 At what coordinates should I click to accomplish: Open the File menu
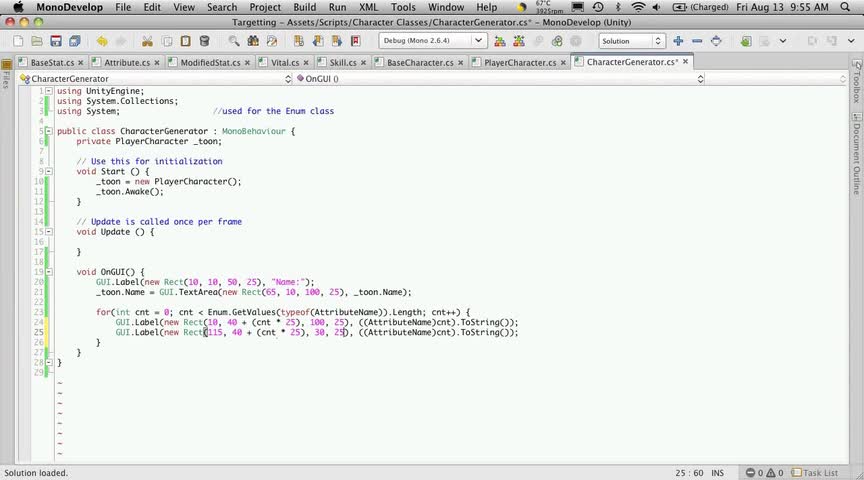tap(123, 7)
